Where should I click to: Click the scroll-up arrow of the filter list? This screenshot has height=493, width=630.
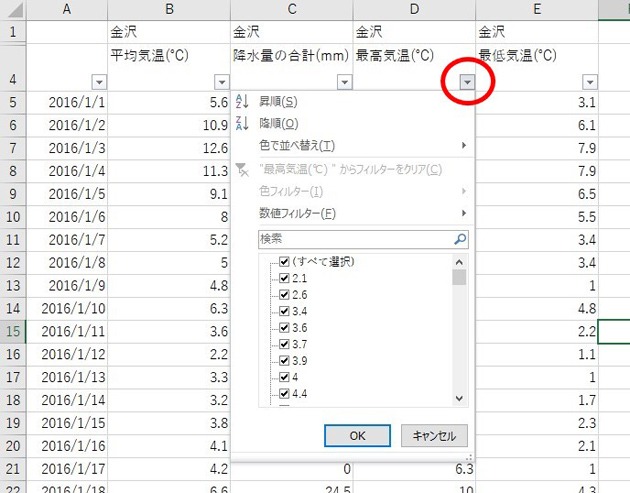459,261
